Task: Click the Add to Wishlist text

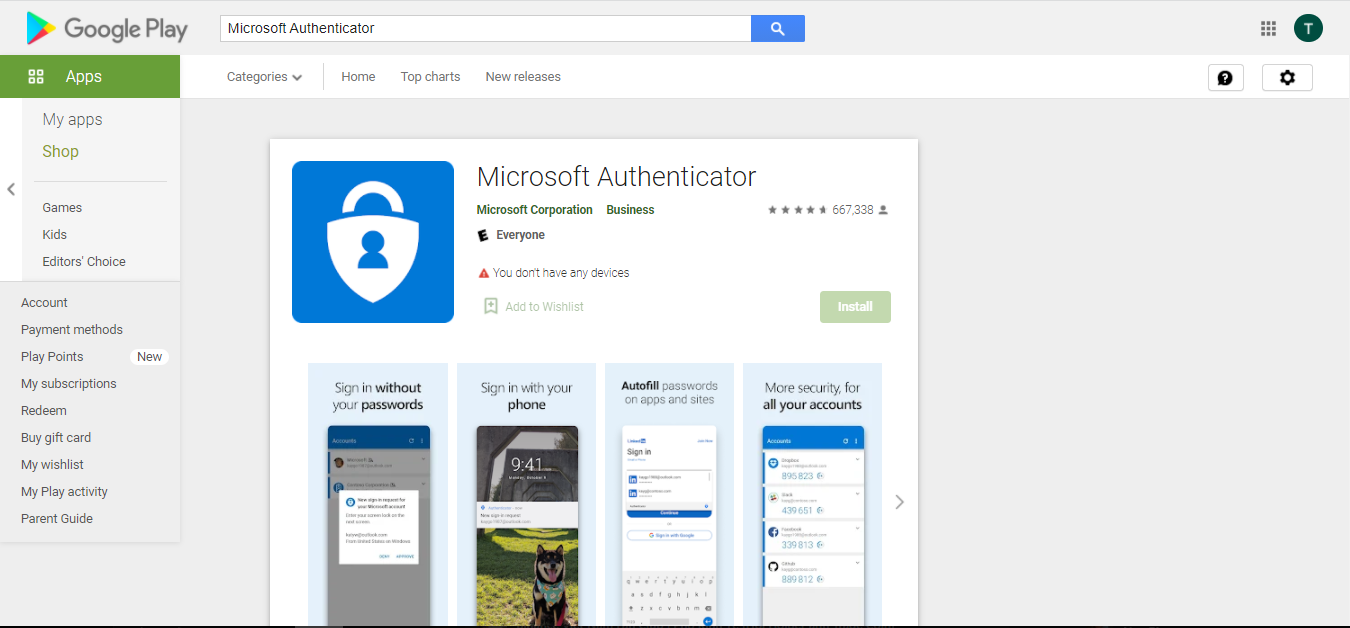Action: (544, 307)
